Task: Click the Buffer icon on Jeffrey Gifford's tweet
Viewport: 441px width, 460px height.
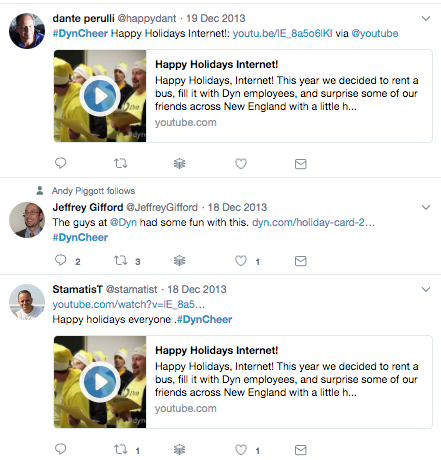Action: (x=179, y=261)
